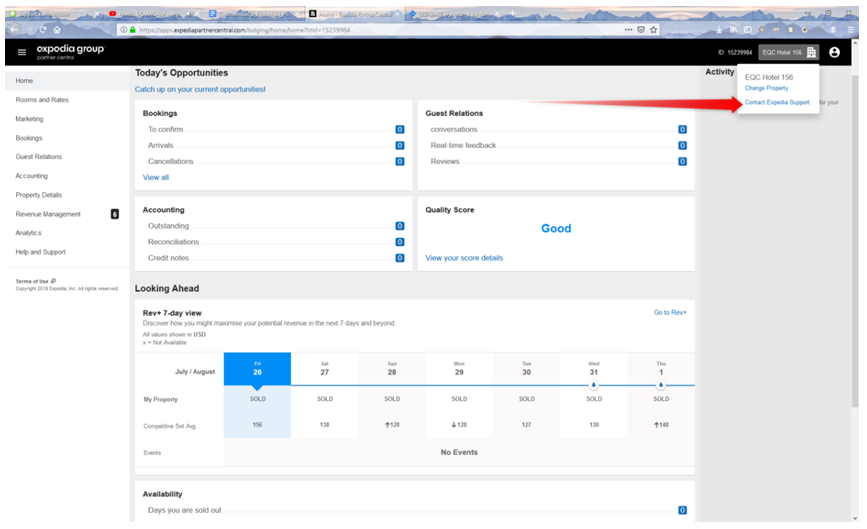Click Competitive Set Avg value 156
This screenshot has height=529, width=867.
[x=257, y=425]
